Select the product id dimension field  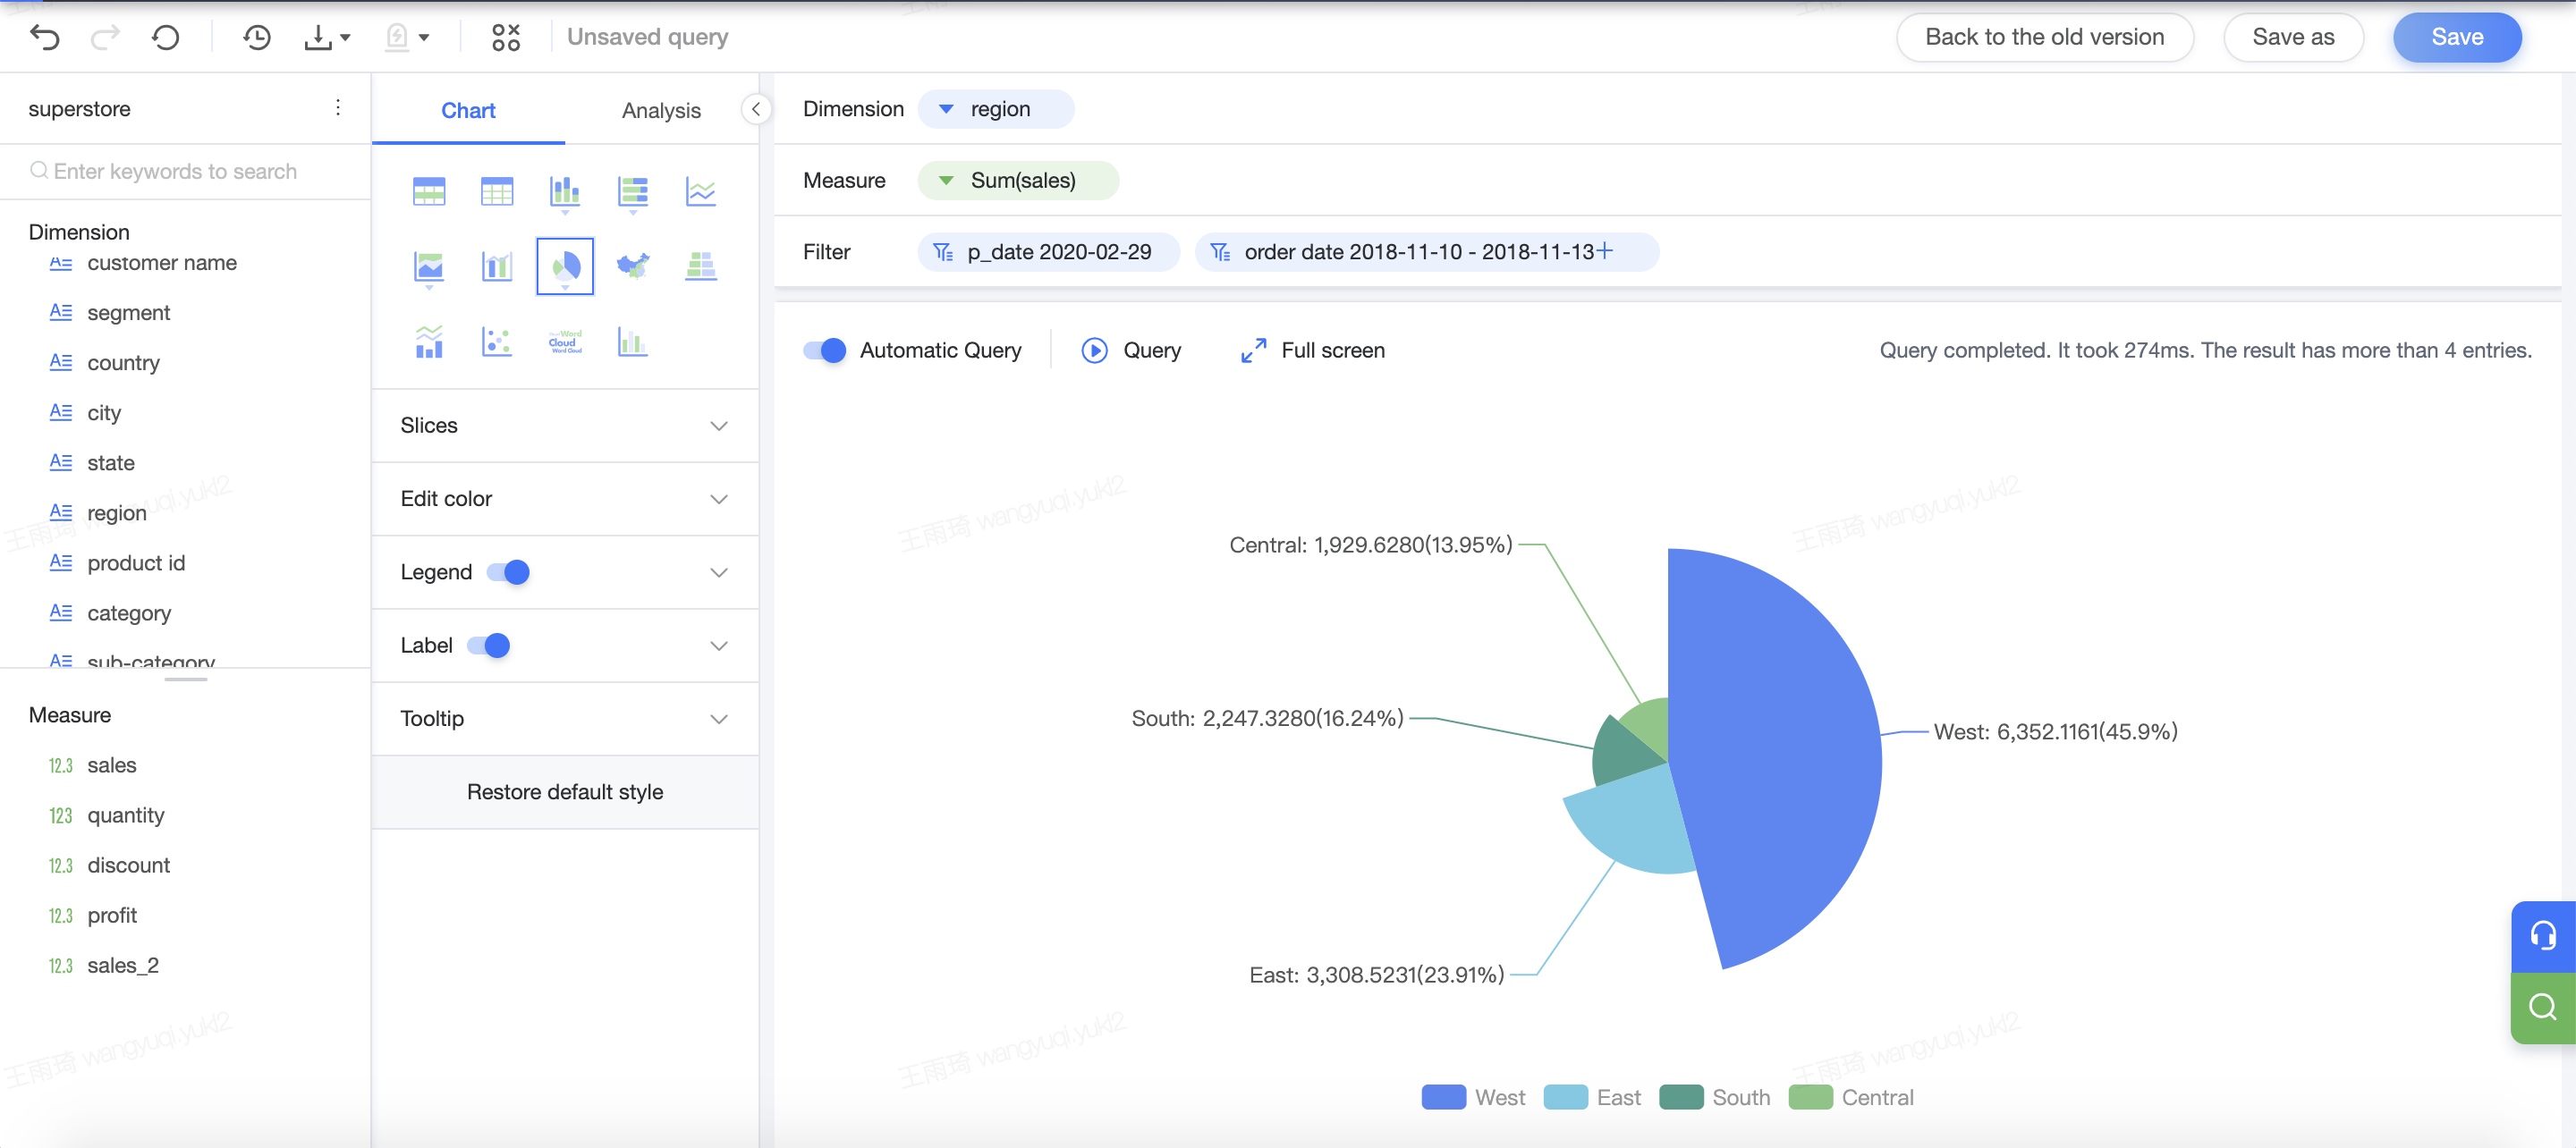coord(136,562)
